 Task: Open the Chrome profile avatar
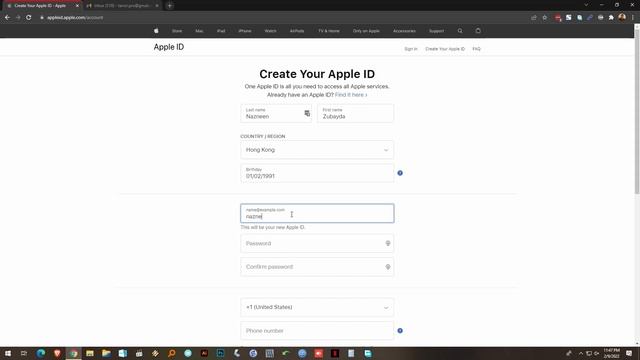622,17
